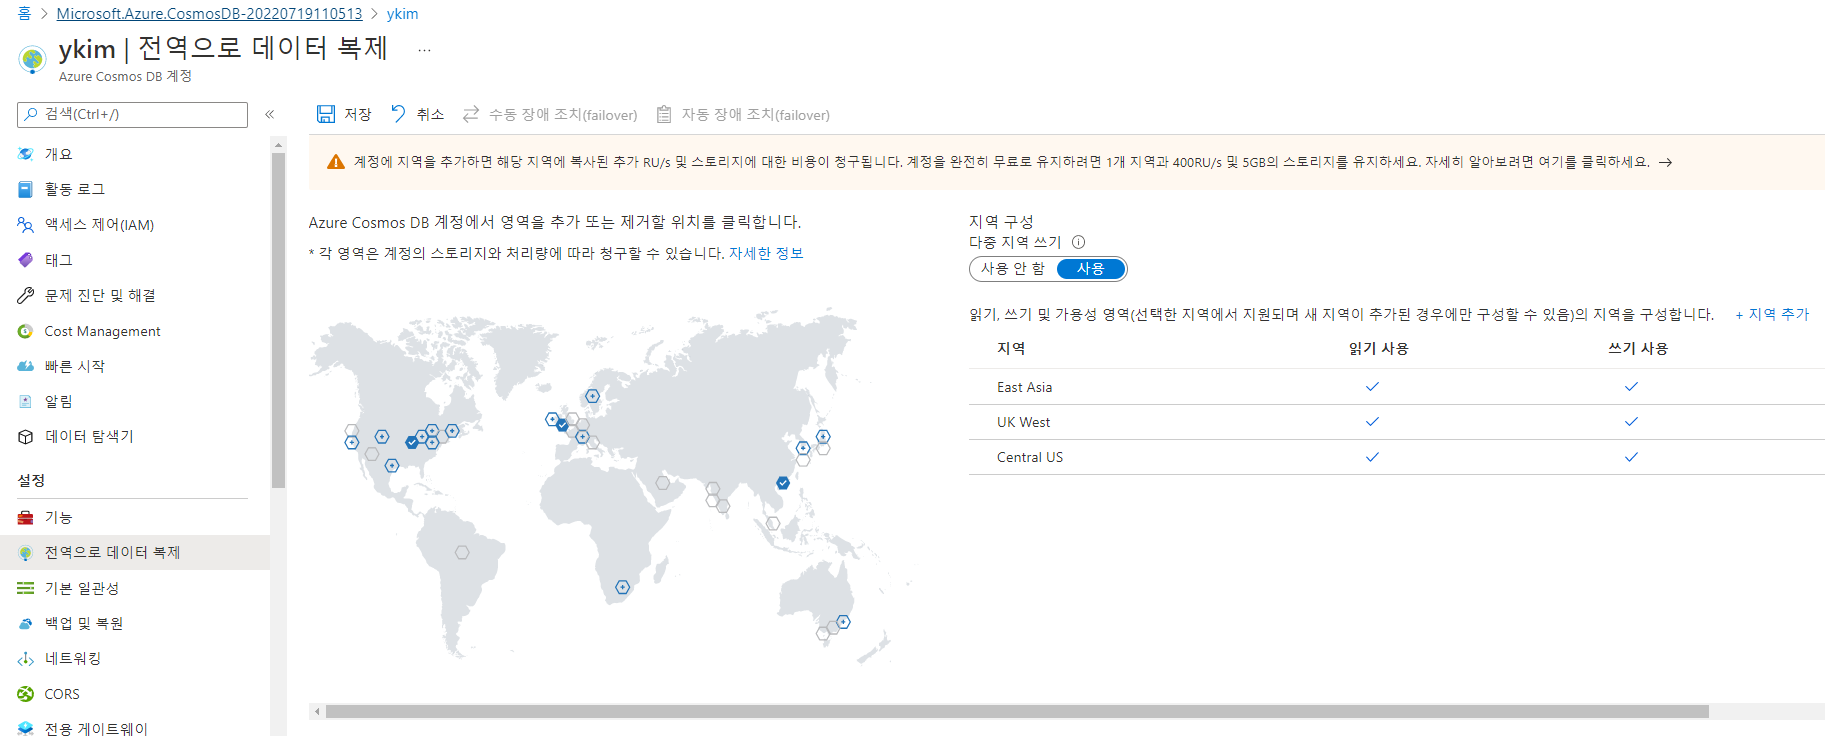Click the Central US checked marker on map
The width and height of the screenshot is (1825, 736).
pyautogui.click(x=412, y=442)
